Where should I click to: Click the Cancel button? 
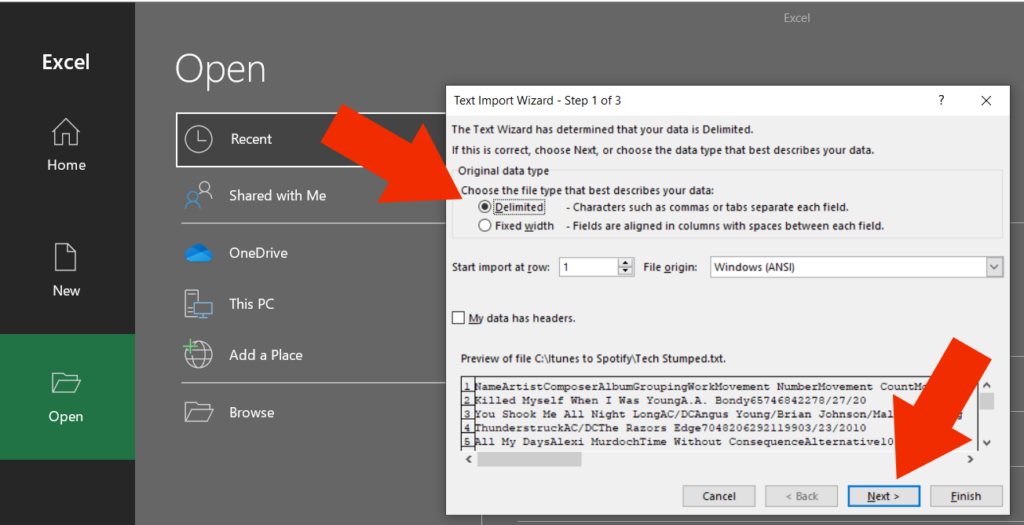[719, 496]
